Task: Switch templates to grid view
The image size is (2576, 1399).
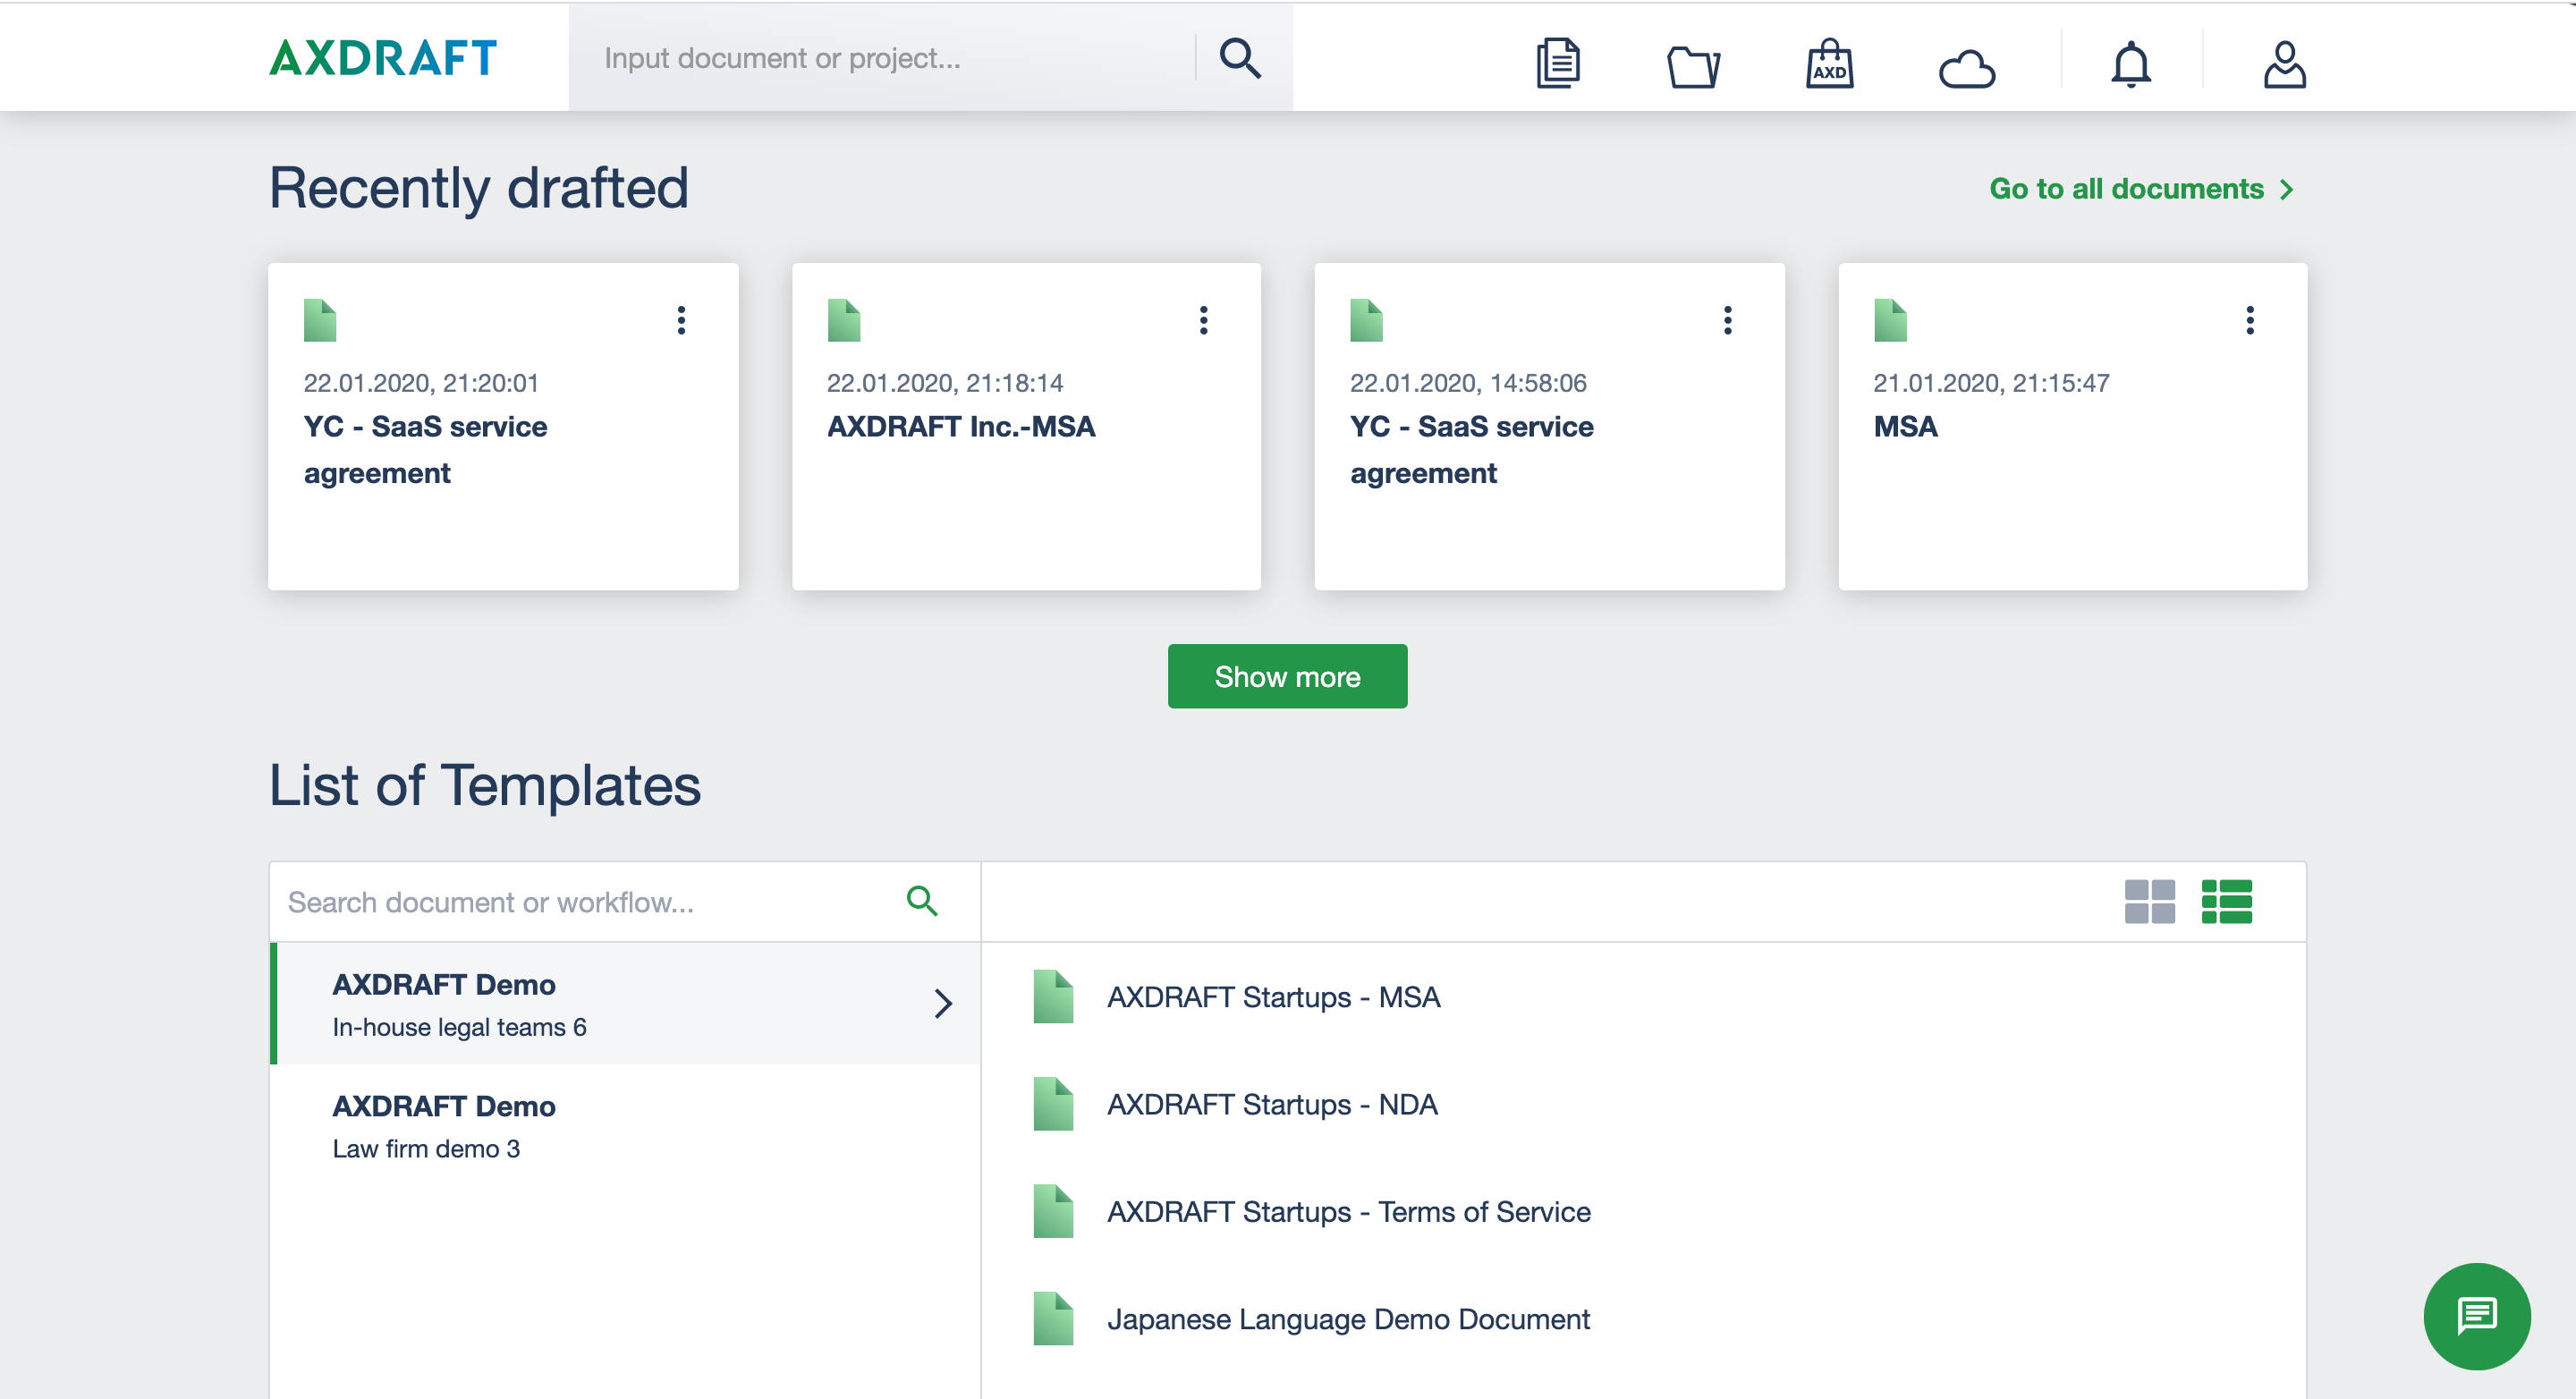Action: click(2149, 901)
